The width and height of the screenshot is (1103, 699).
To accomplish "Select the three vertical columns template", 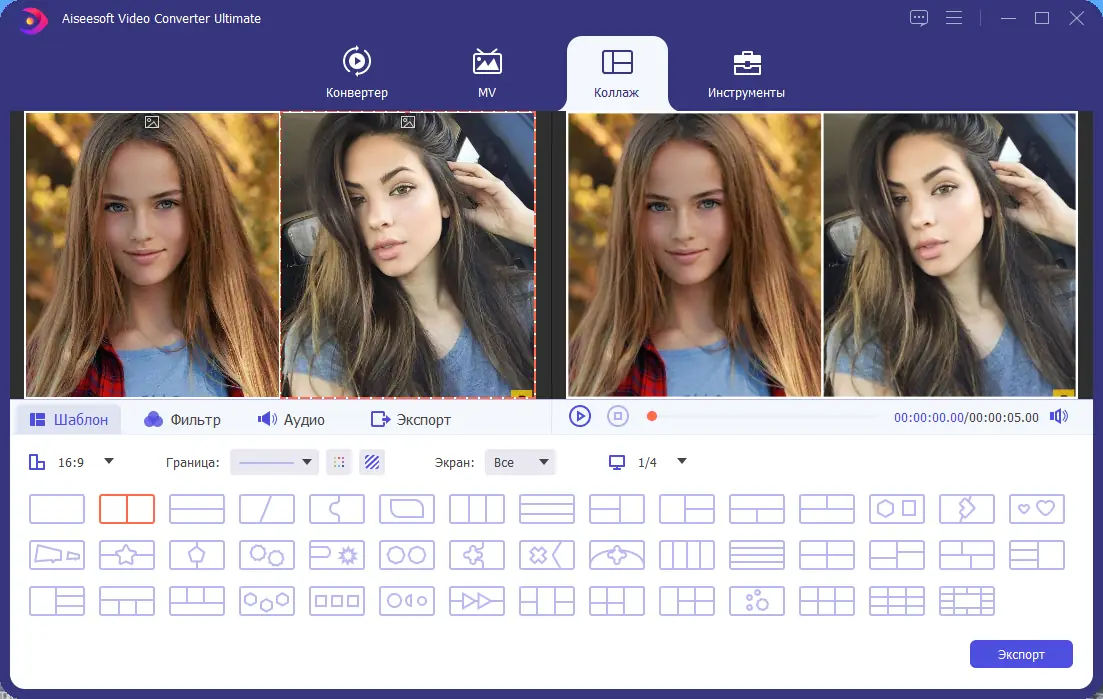I will point(477,508).
